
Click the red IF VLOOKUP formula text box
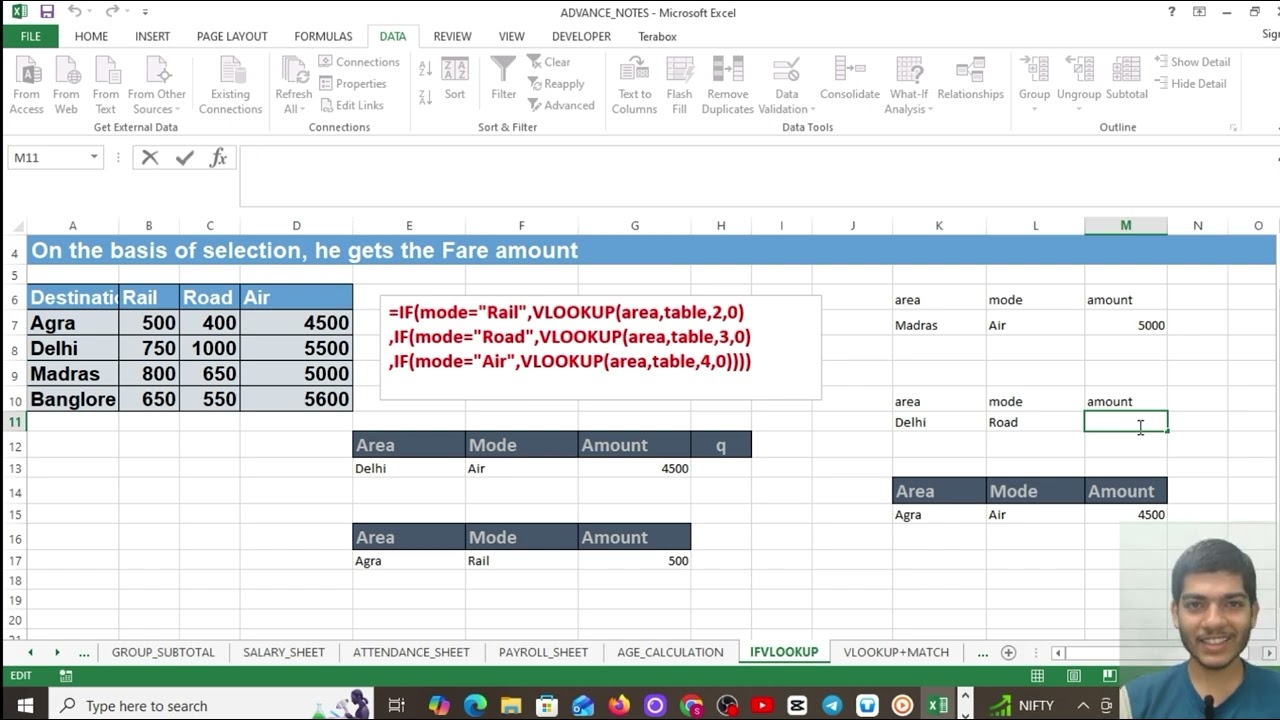[600, 347]
